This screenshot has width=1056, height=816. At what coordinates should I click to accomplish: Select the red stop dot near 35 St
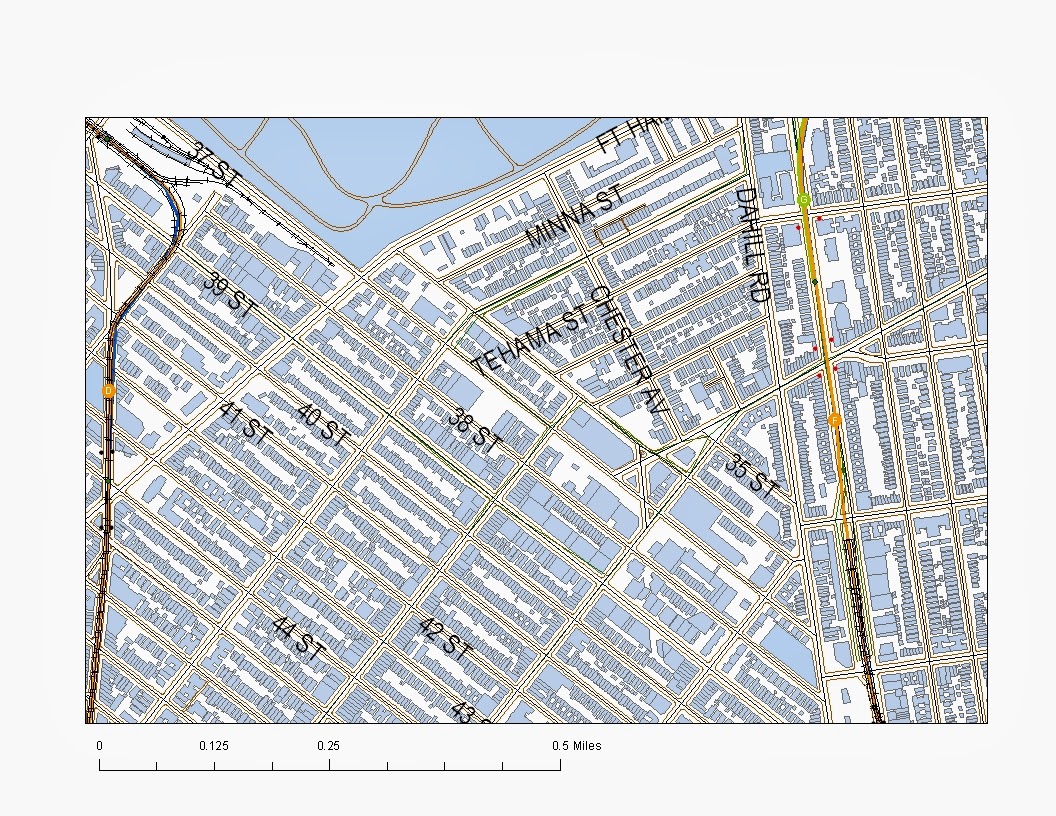click(x=834, y=367)
